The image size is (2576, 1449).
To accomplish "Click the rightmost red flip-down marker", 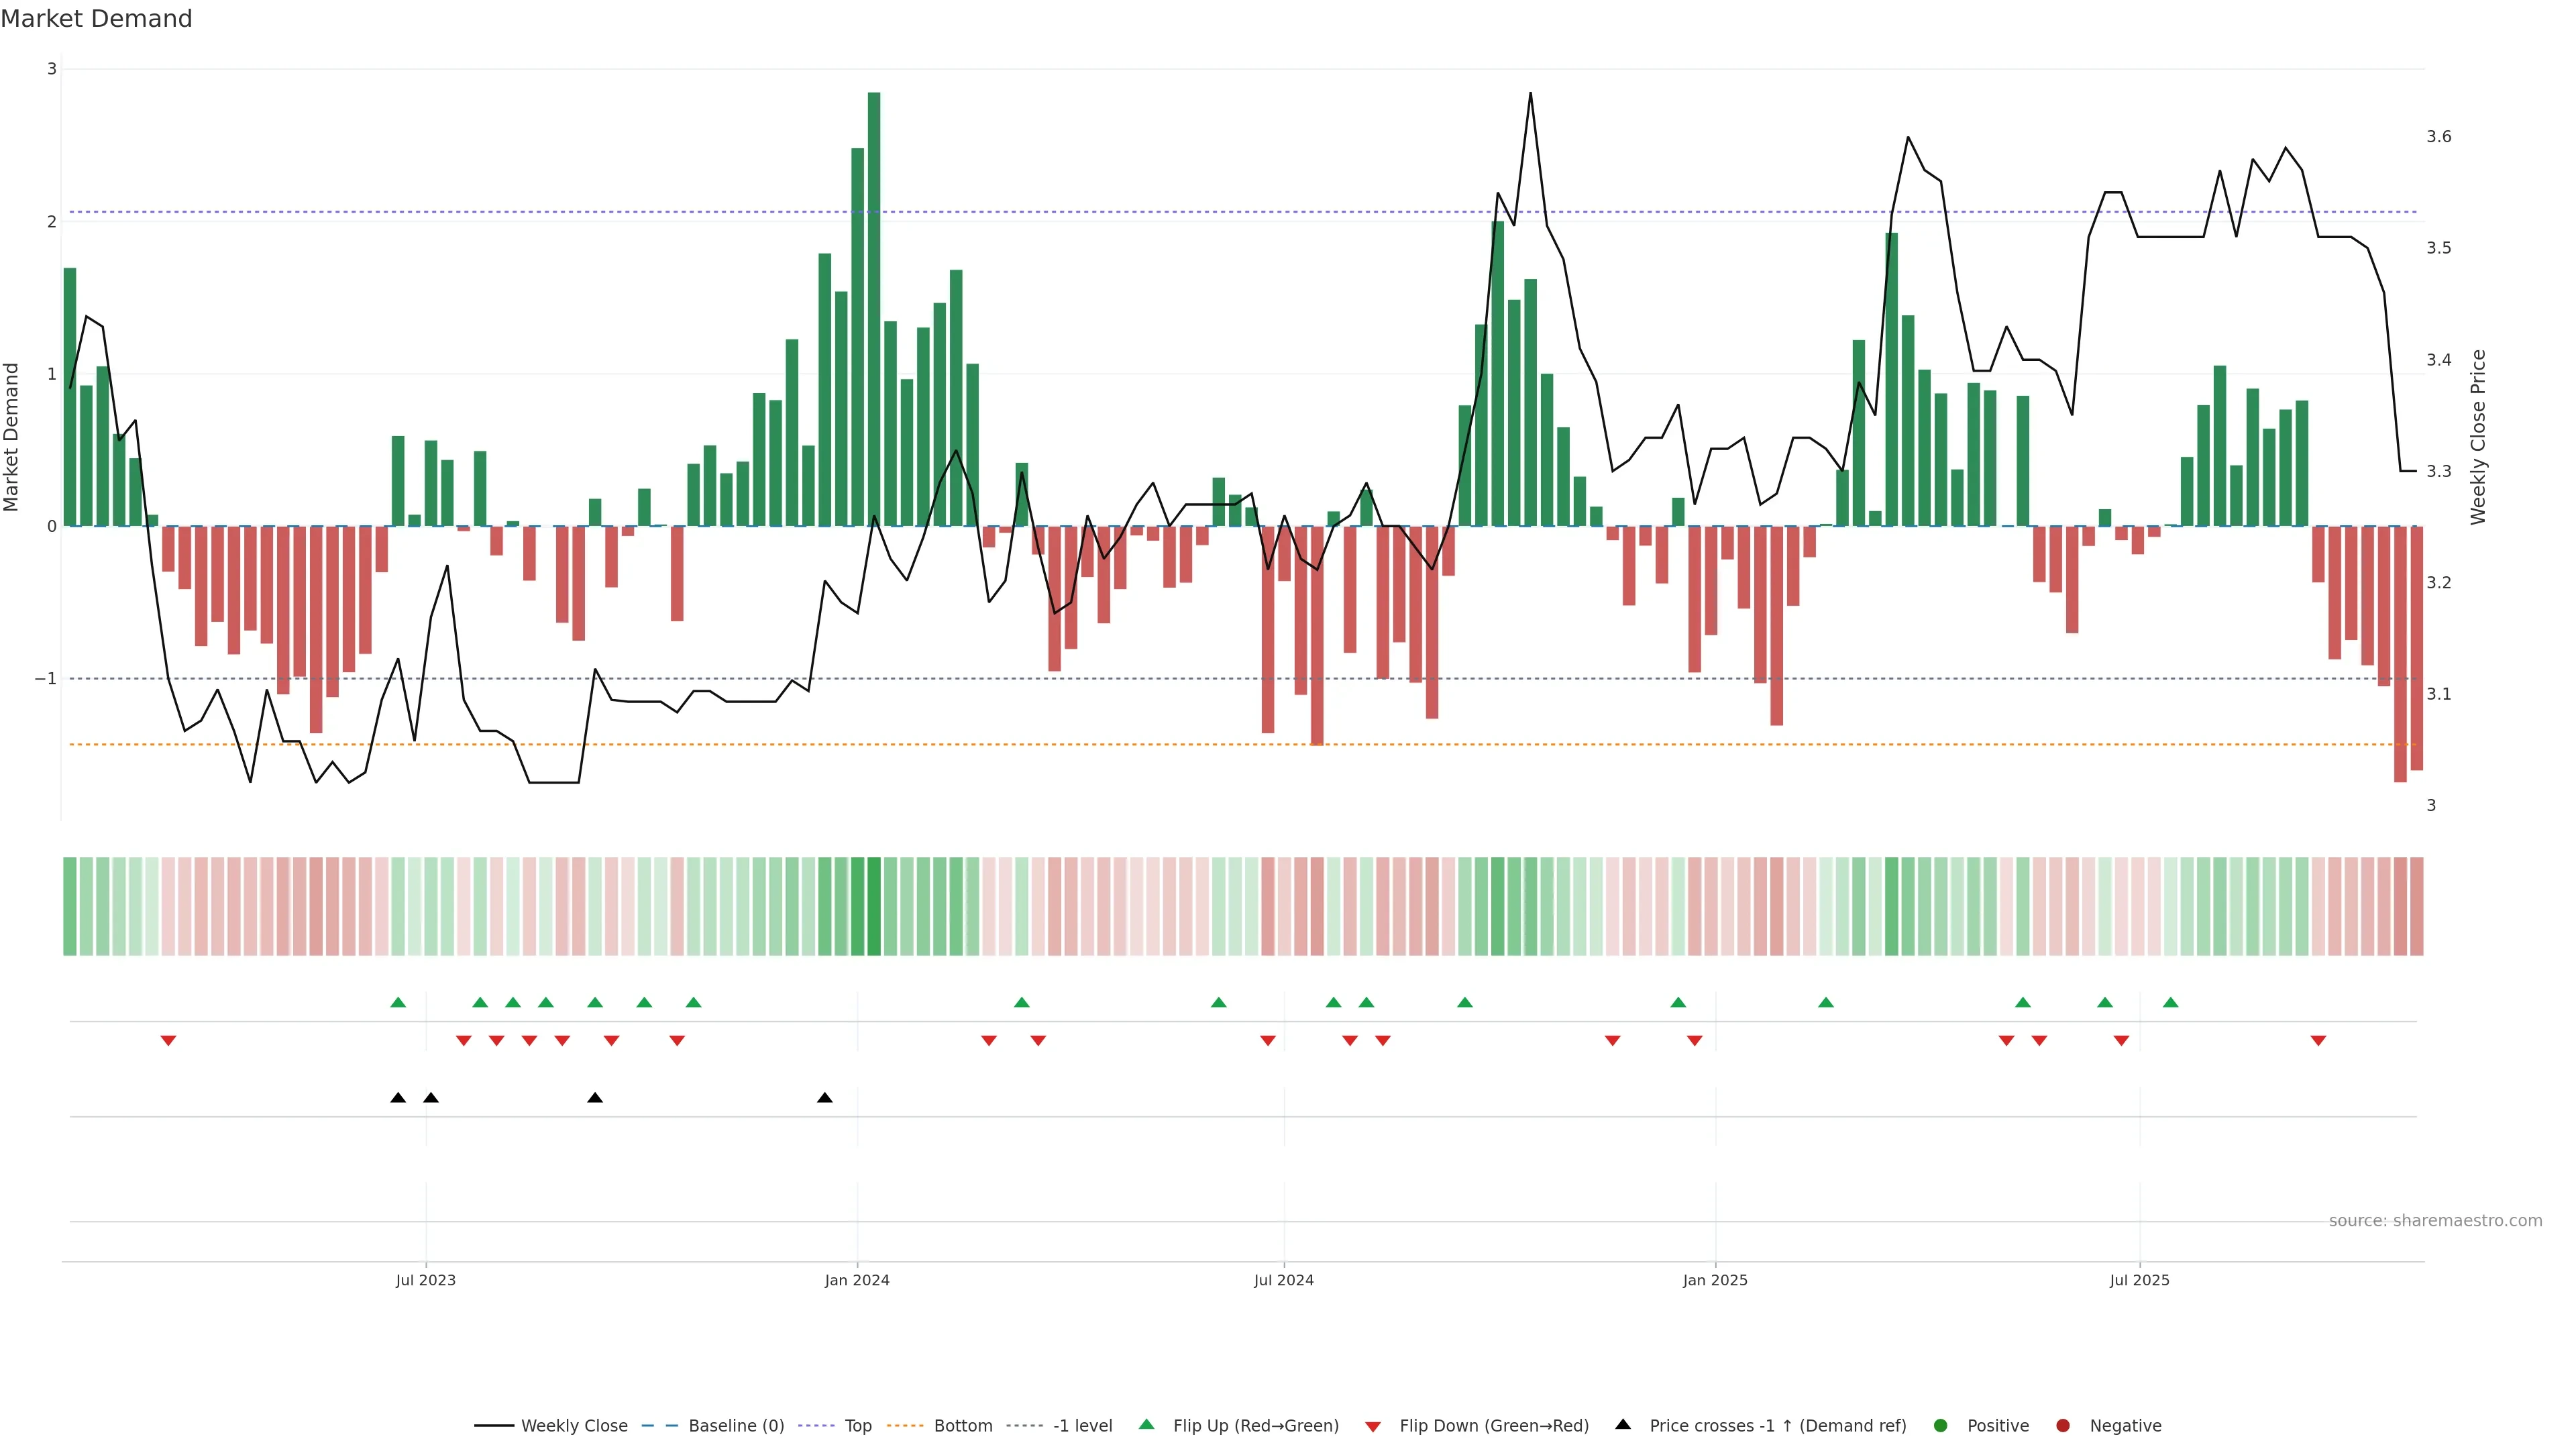I will tap(2318, 1041).
